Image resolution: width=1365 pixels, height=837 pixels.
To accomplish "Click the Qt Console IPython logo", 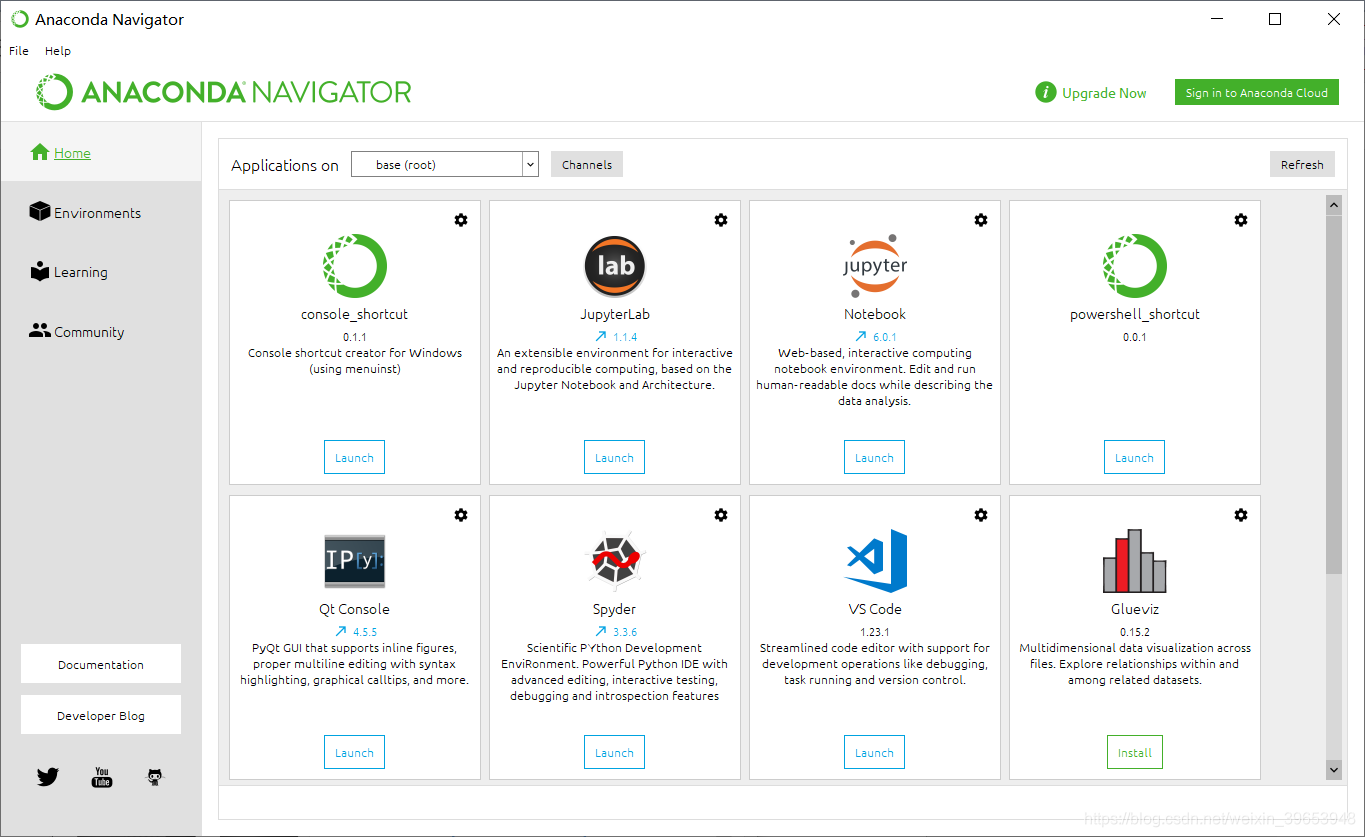I will (355, 561).
